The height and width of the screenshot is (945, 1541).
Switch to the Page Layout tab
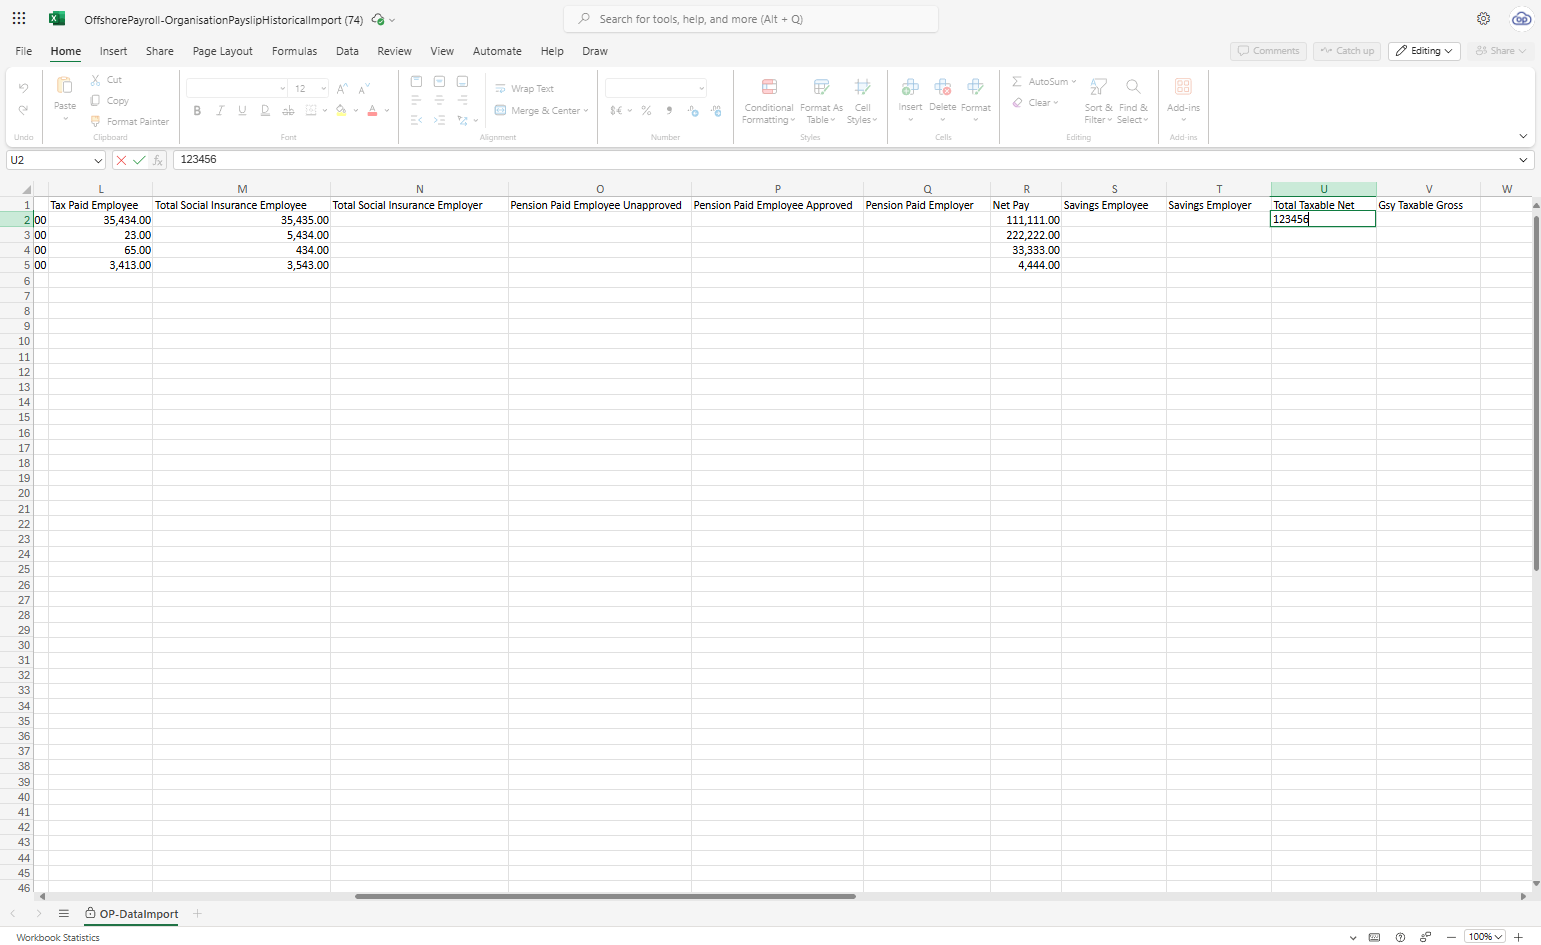(222, 51)
